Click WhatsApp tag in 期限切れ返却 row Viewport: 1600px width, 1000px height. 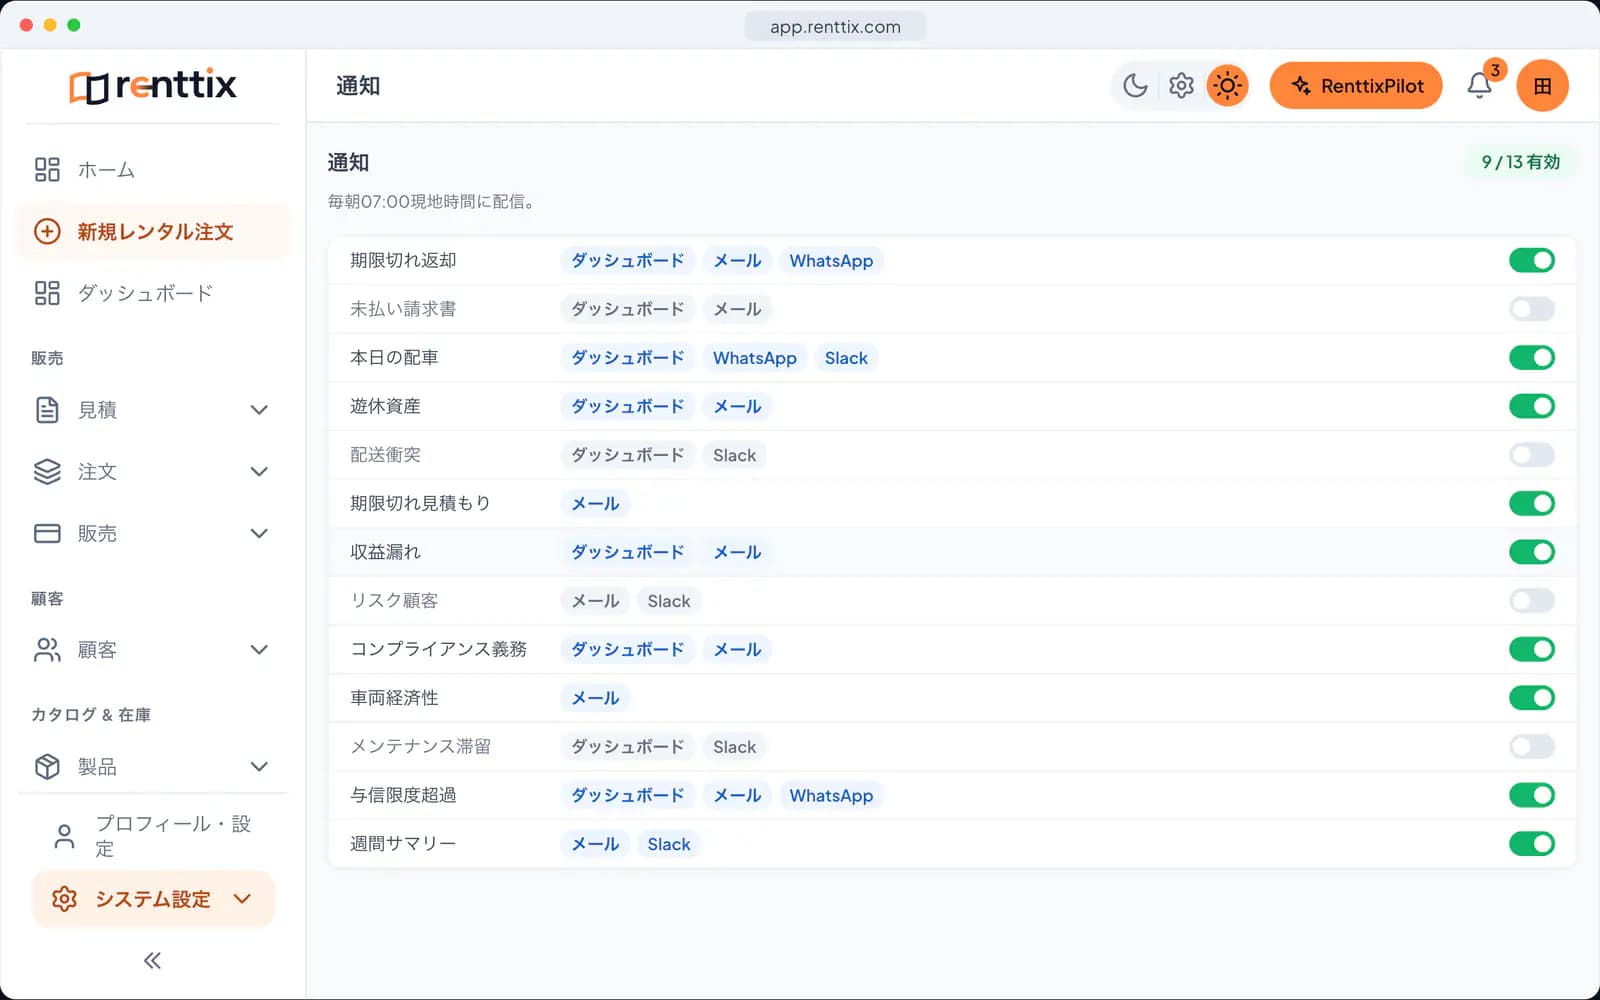click(831, 261)
